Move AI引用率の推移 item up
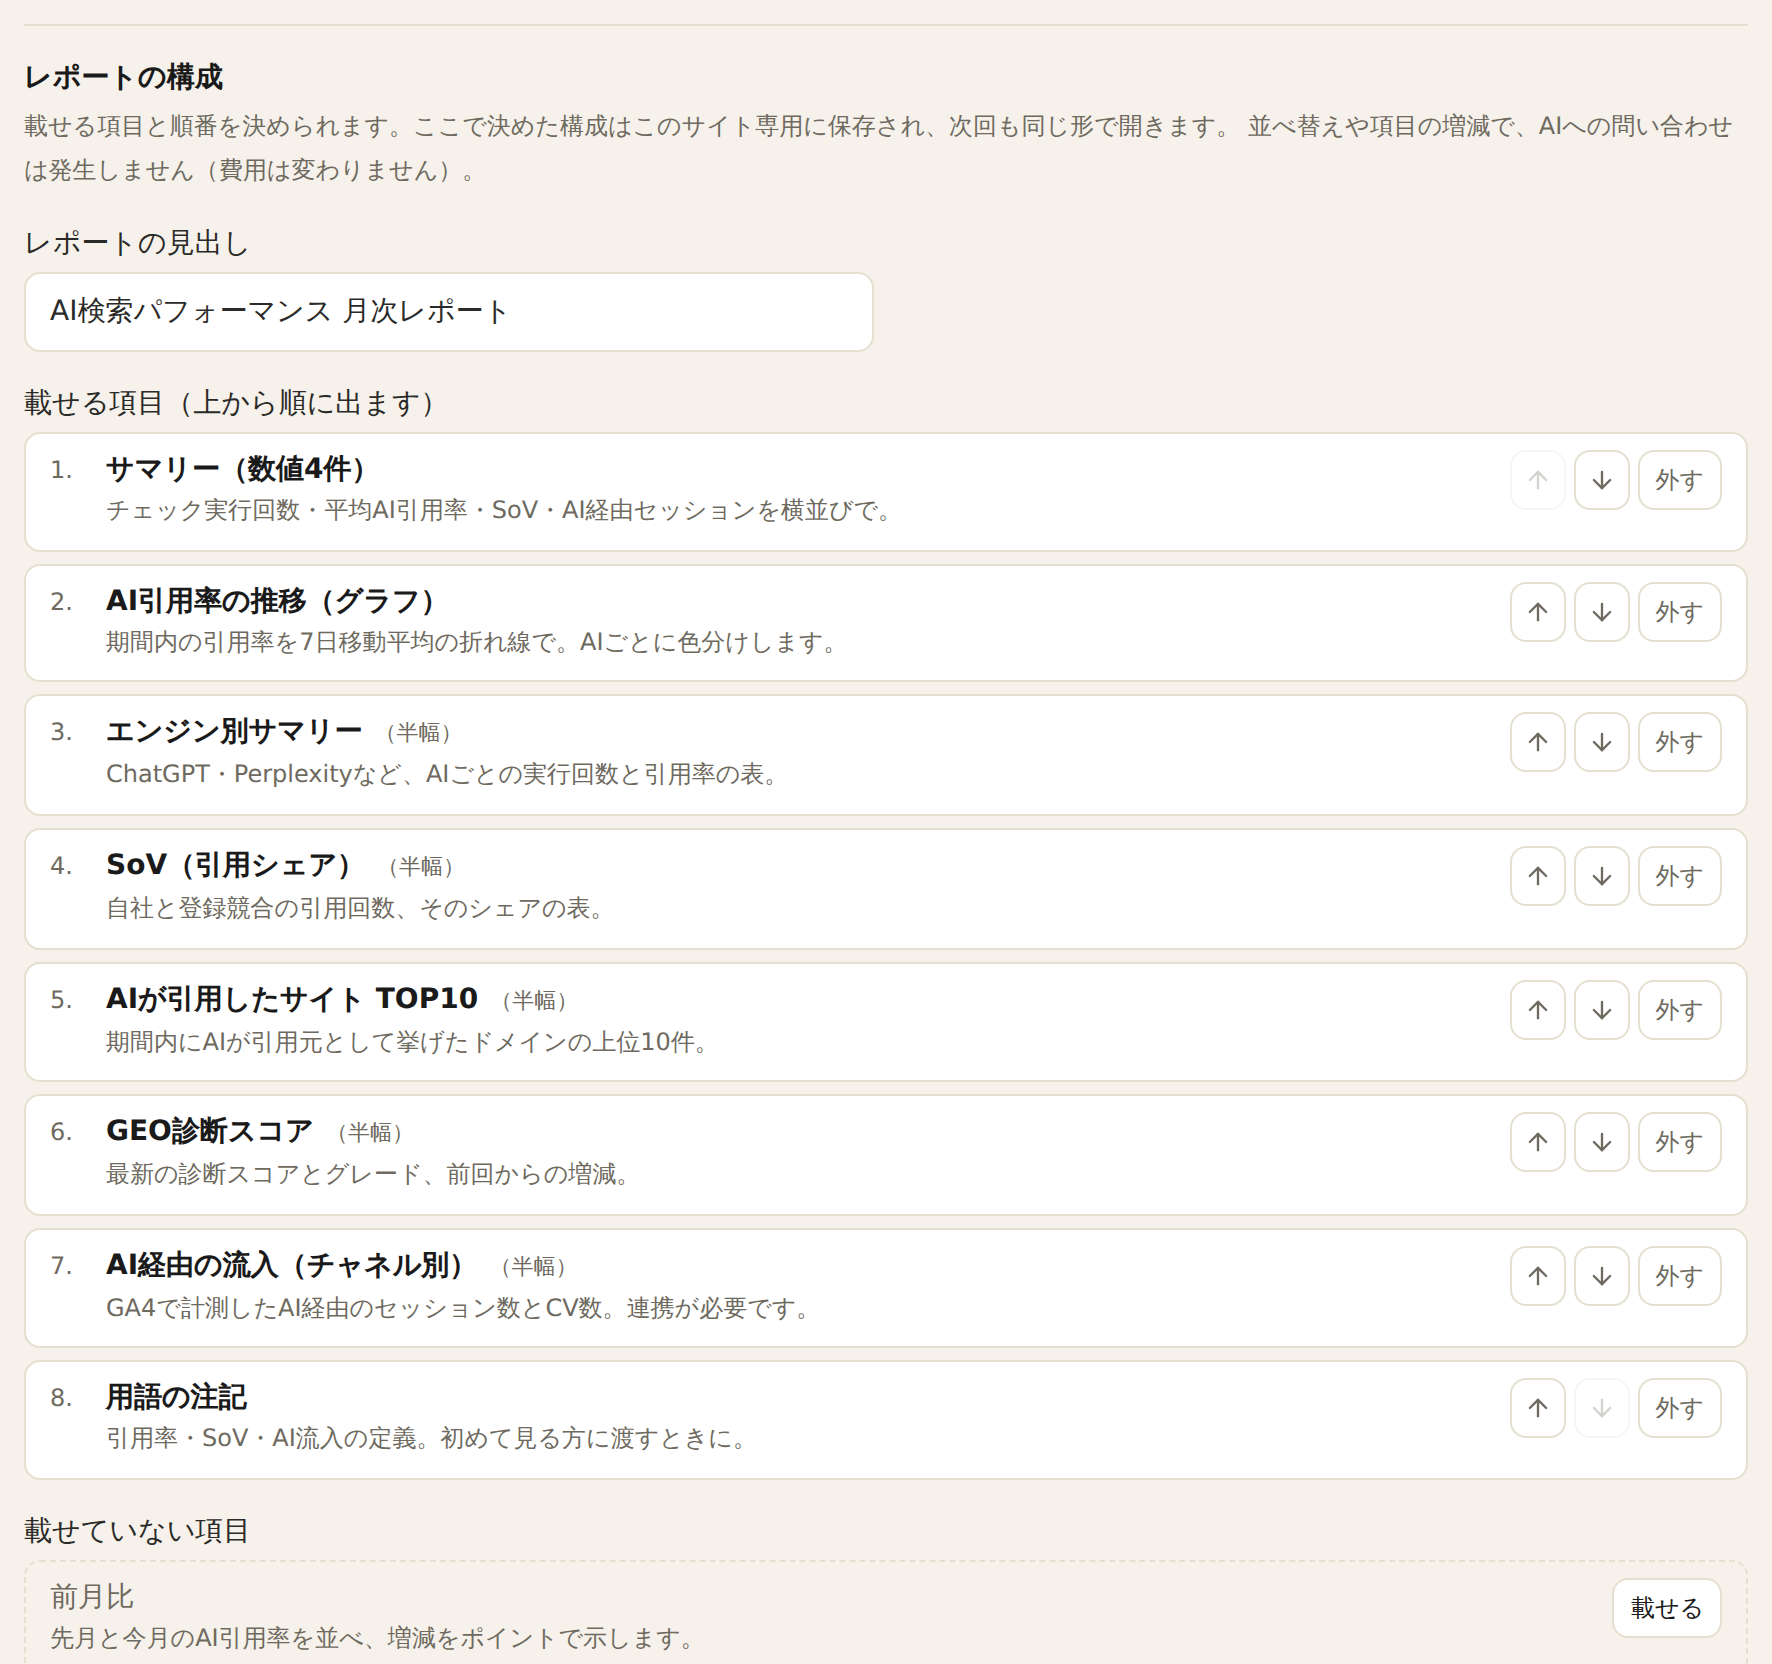 pyautogui.click(x=1538, y=612)
